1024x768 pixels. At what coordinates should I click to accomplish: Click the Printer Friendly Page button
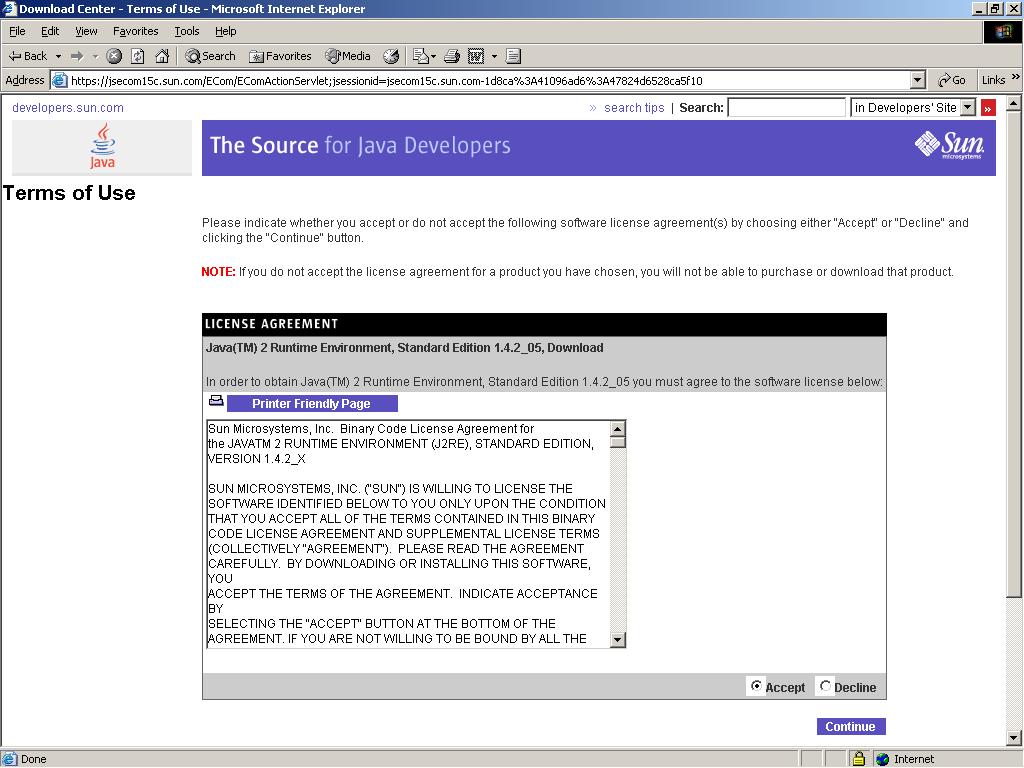pyautogui.click(x=312, y=404)
